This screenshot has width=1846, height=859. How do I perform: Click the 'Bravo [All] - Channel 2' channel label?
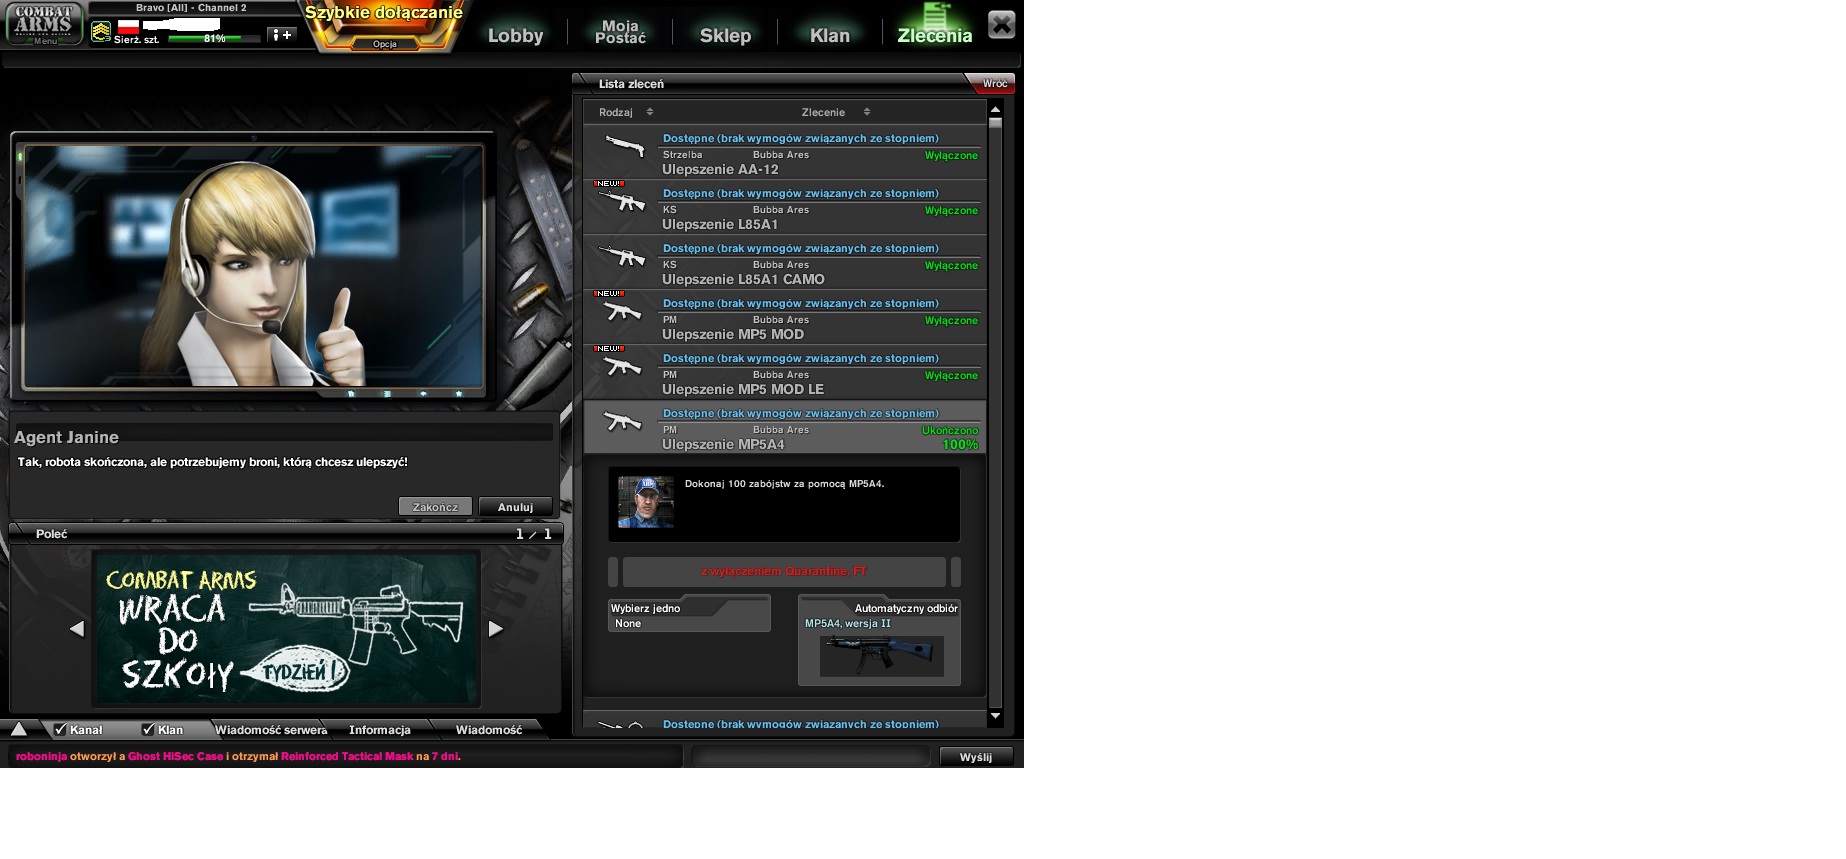point(191,8)
